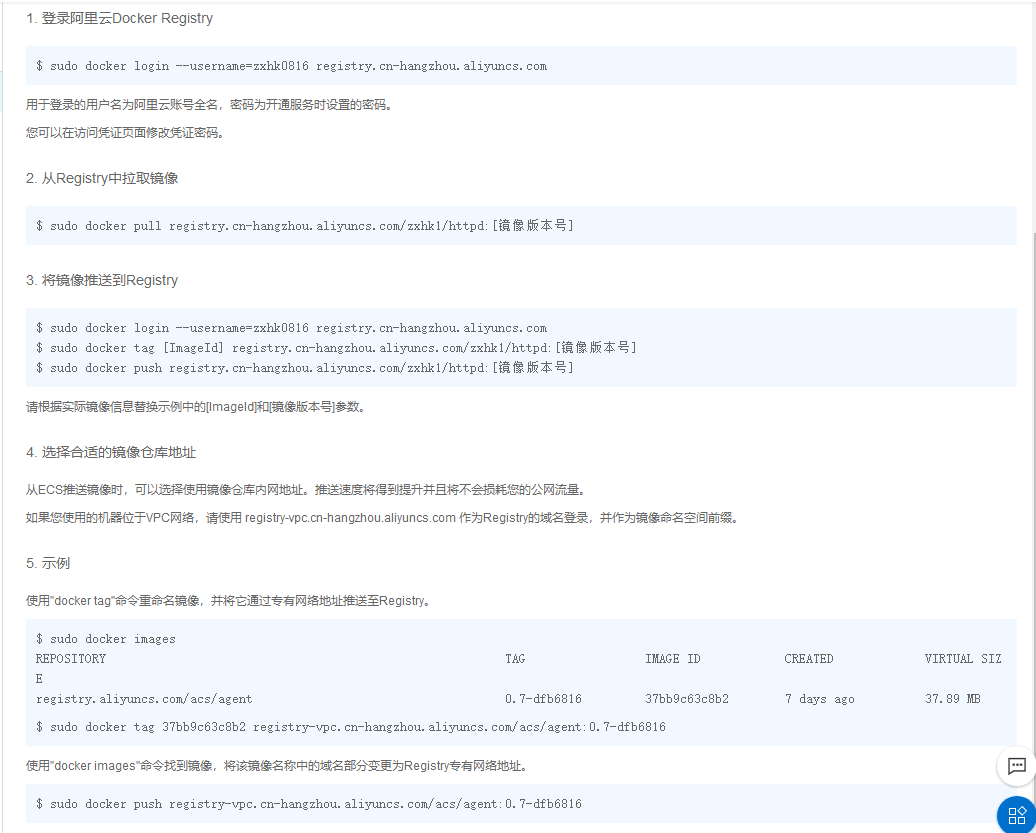Click the '7 days ago' cell
Viewport: 1036px width, 833px height.
(819, 699)
